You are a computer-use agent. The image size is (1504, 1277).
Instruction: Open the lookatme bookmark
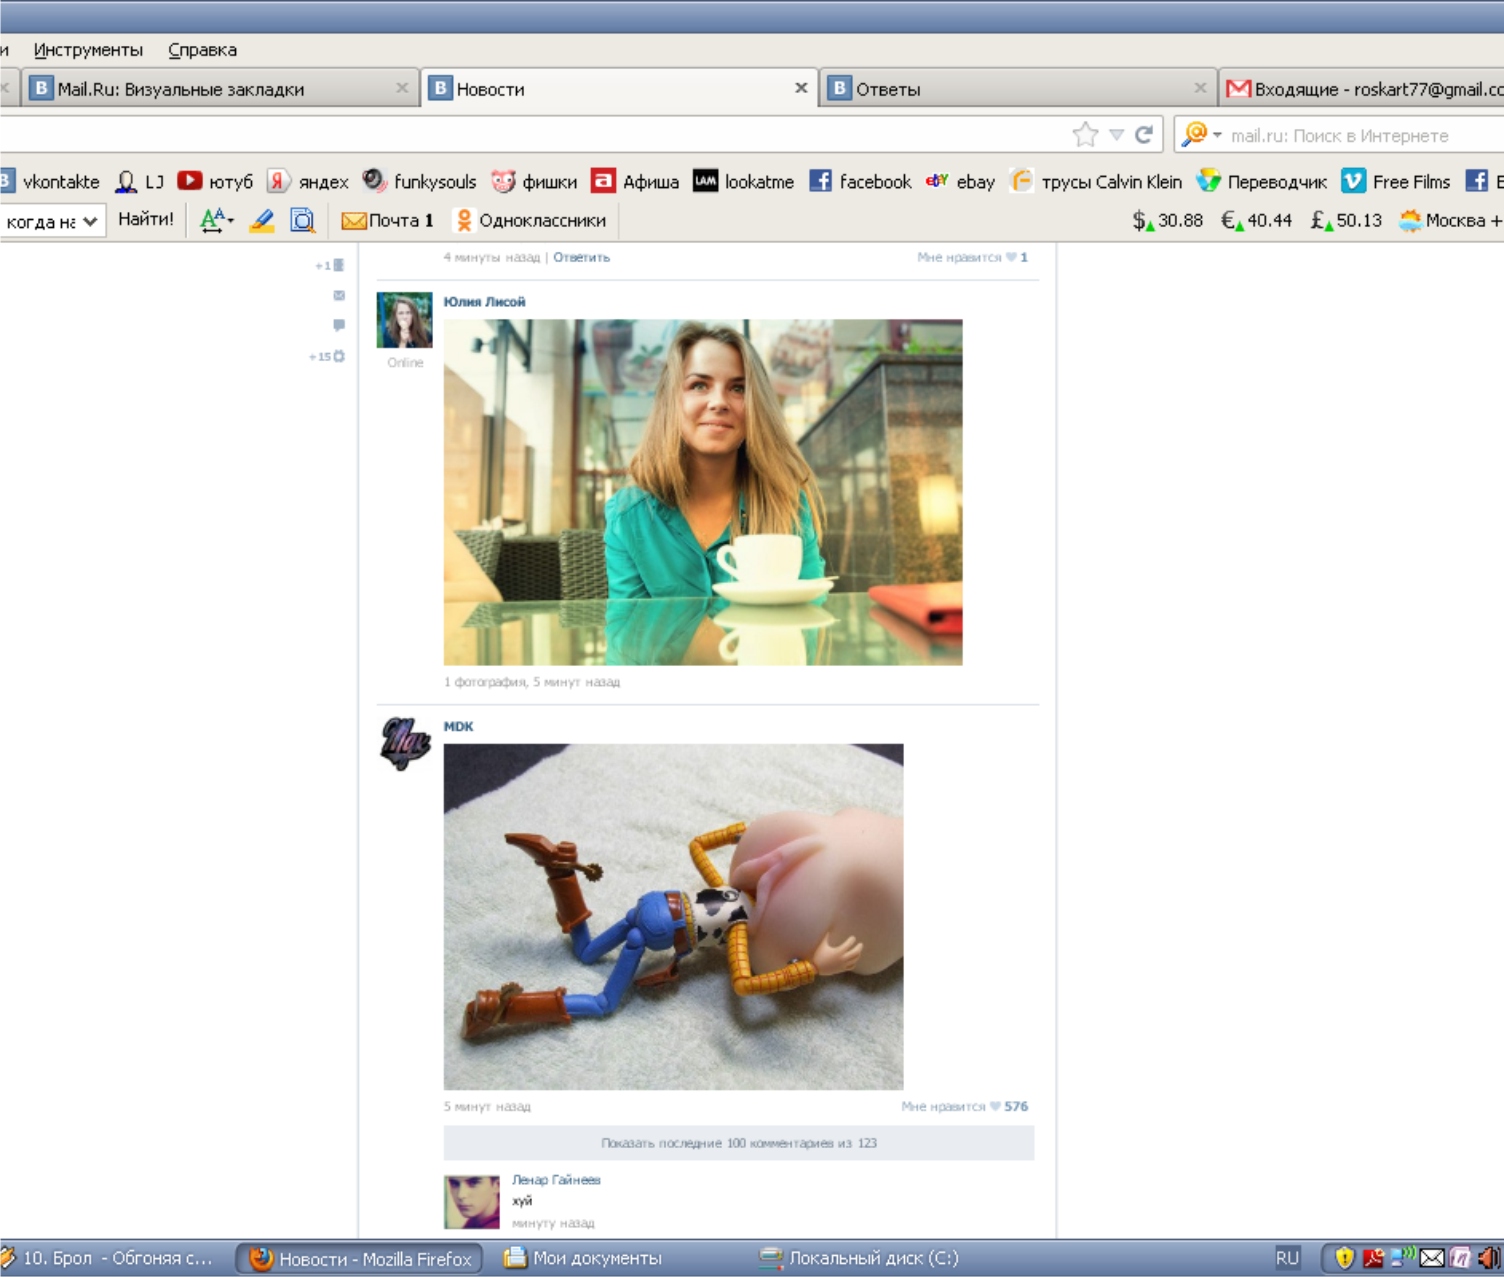coord(744,181)
